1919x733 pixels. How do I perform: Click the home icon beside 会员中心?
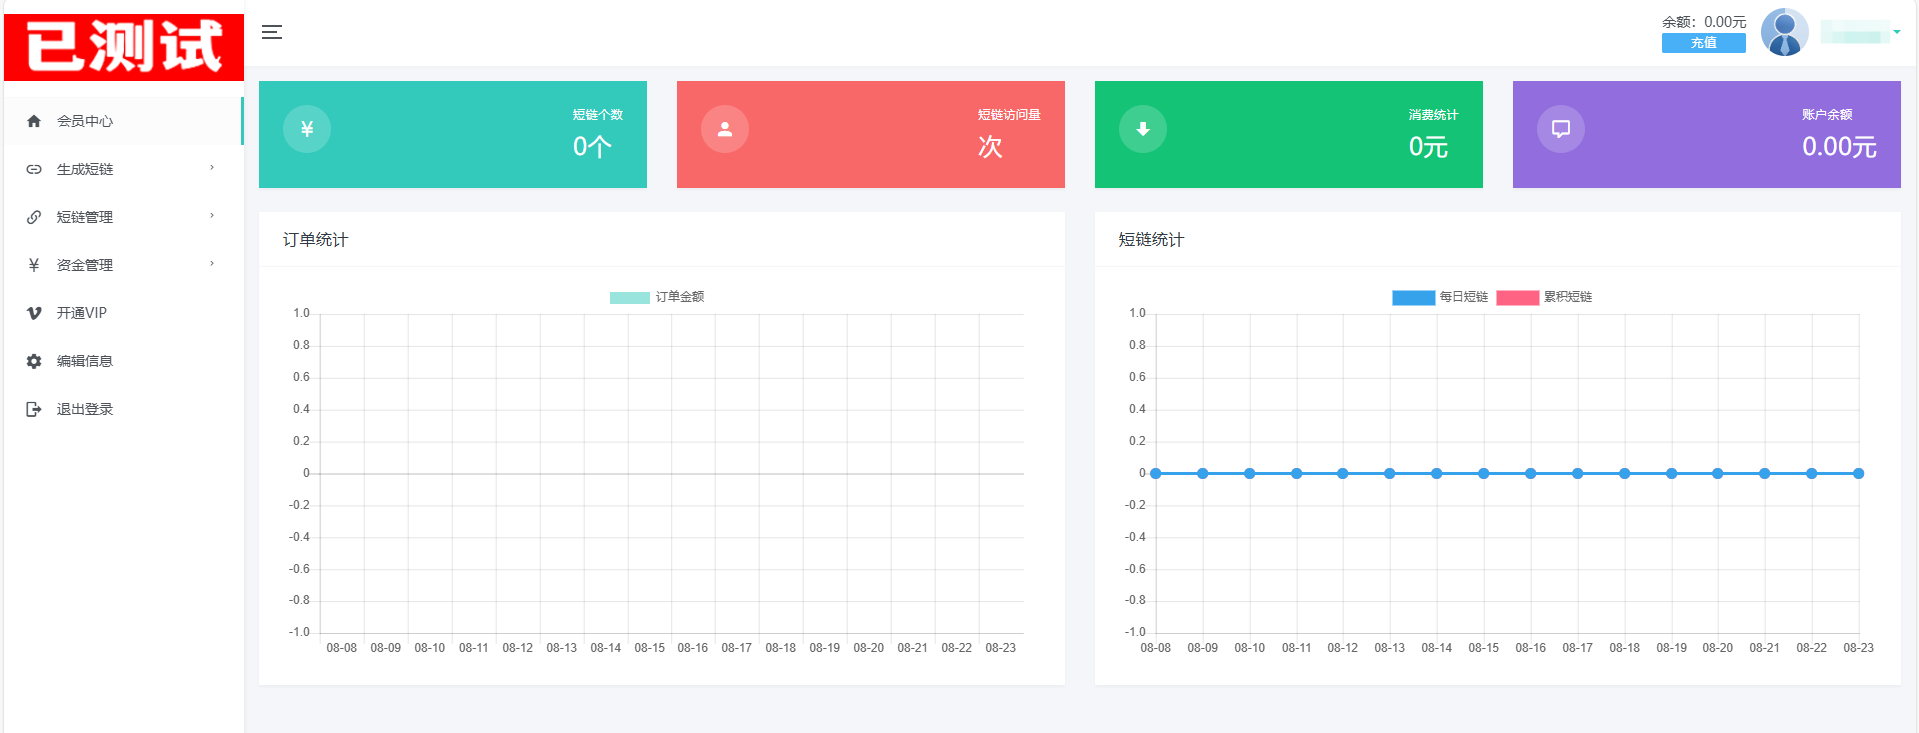point(34,121)
